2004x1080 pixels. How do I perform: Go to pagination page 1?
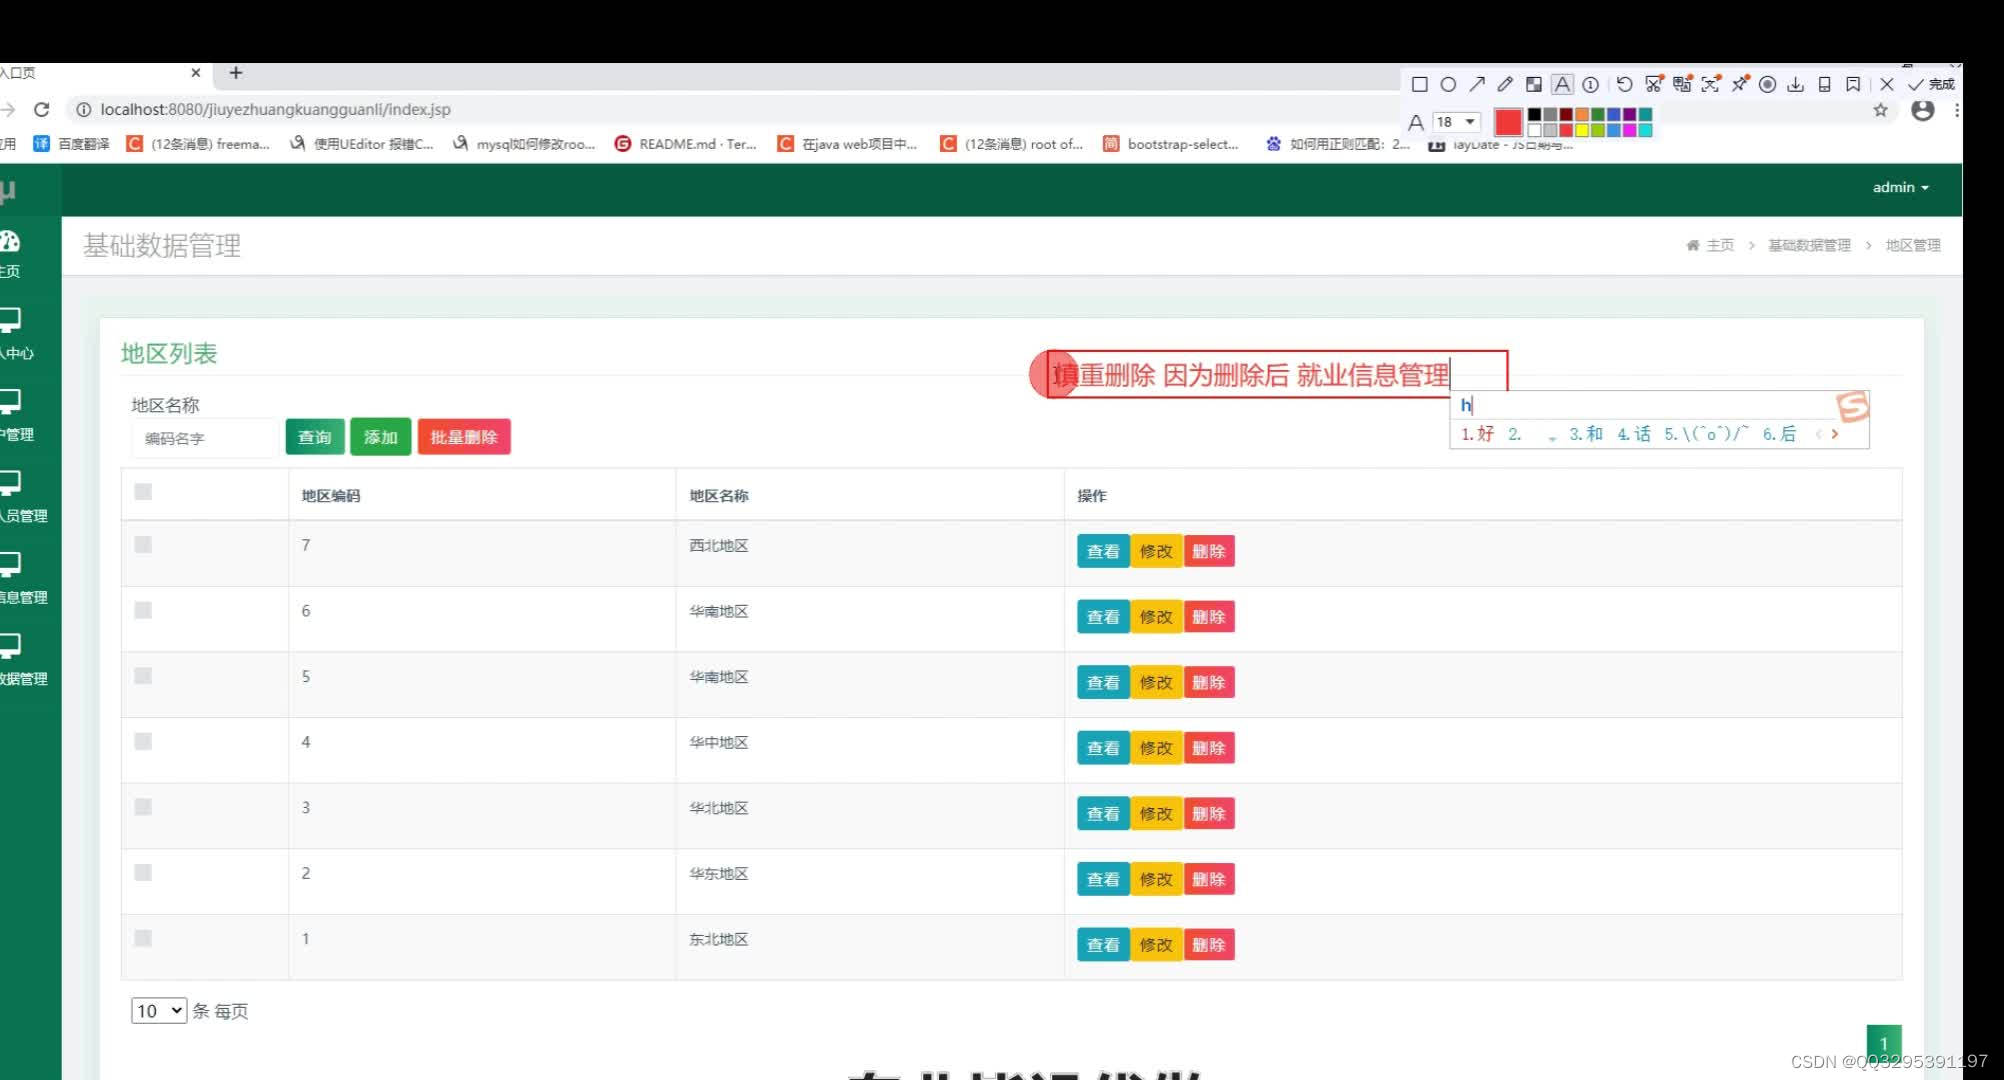tap(1884, 1043)
